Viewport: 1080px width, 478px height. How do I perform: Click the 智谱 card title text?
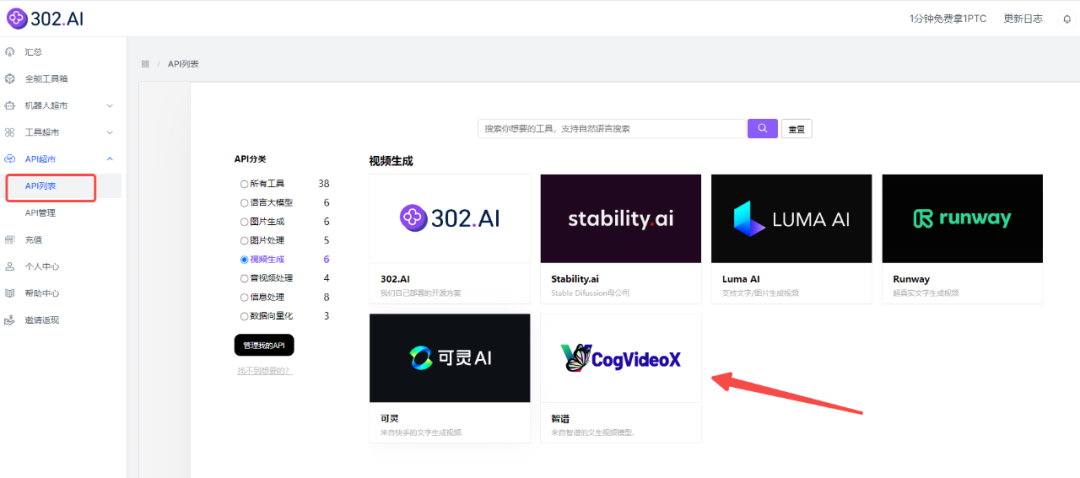point(560,419)
